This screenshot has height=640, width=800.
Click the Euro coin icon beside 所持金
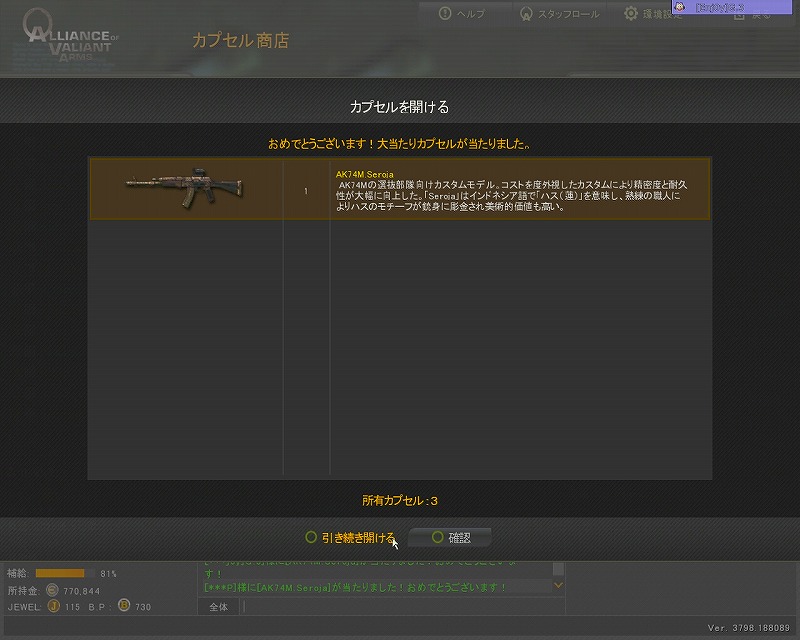(52, 590)
